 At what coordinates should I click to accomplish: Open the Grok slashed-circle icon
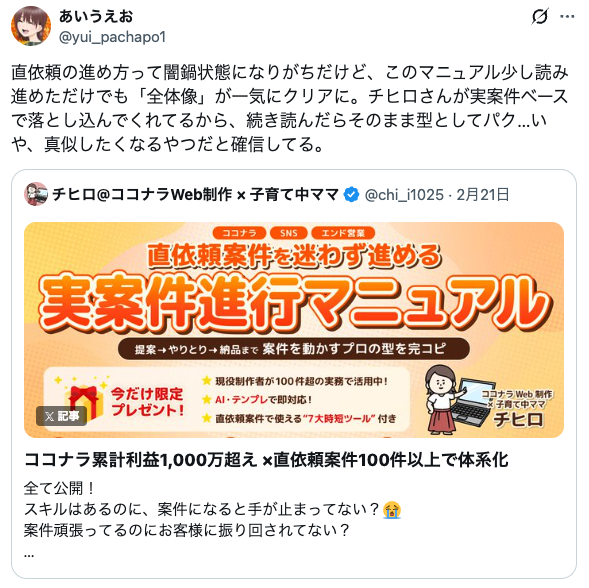pos(540,17)
